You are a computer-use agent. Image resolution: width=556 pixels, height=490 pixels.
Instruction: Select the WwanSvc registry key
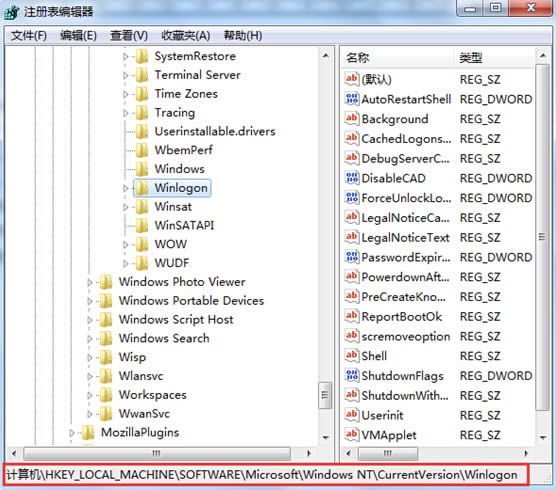click(x=144, y=413)
